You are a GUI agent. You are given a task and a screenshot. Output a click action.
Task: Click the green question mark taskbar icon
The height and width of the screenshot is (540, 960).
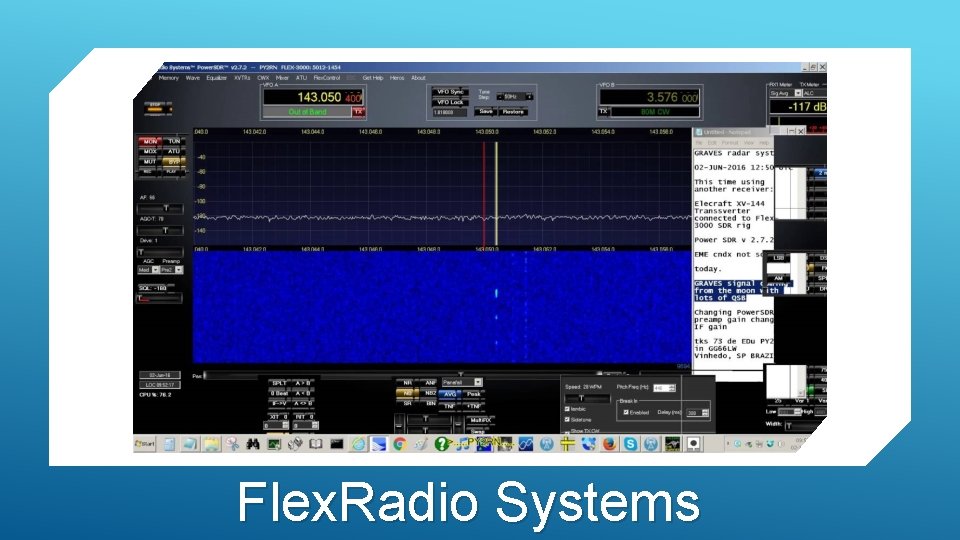click(x=441, y=444)
